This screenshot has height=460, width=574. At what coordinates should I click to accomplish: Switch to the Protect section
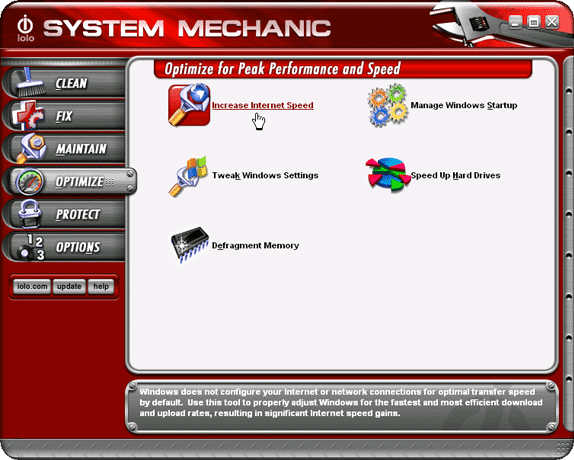(x=78, y=214)
